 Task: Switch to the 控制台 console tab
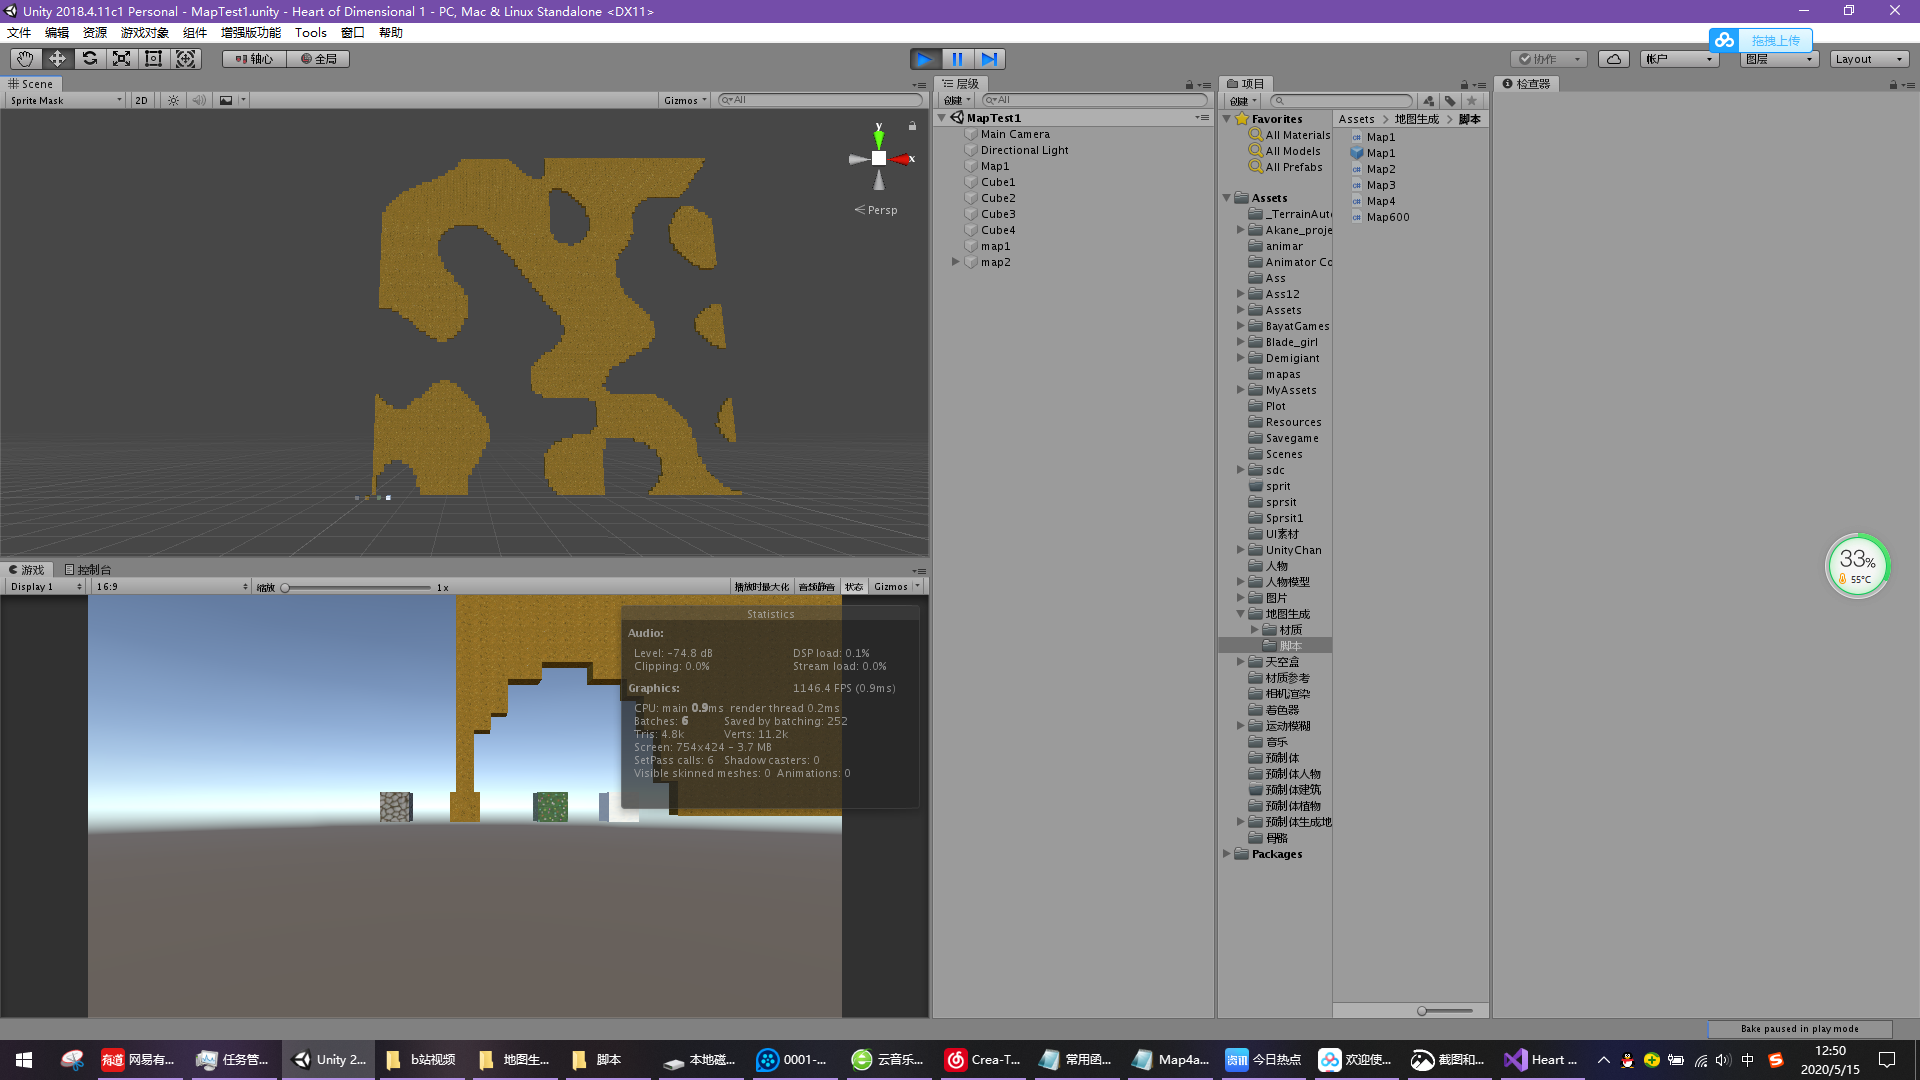click(x=88, y=570)
